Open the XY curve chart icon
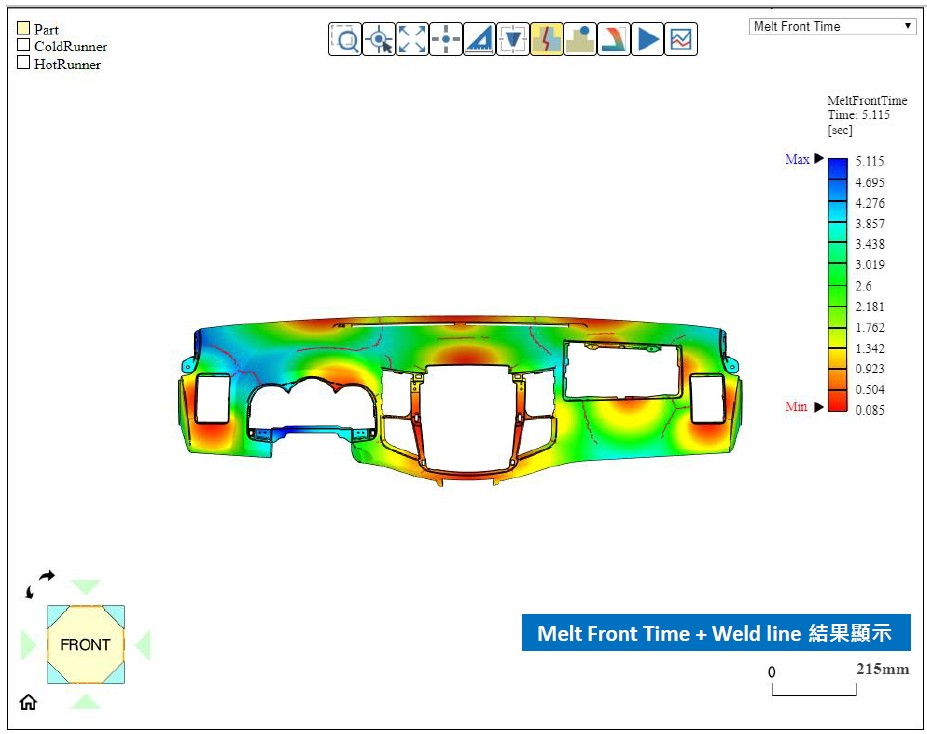The width and height of the screenshot is (927, 734). point(681,40)
